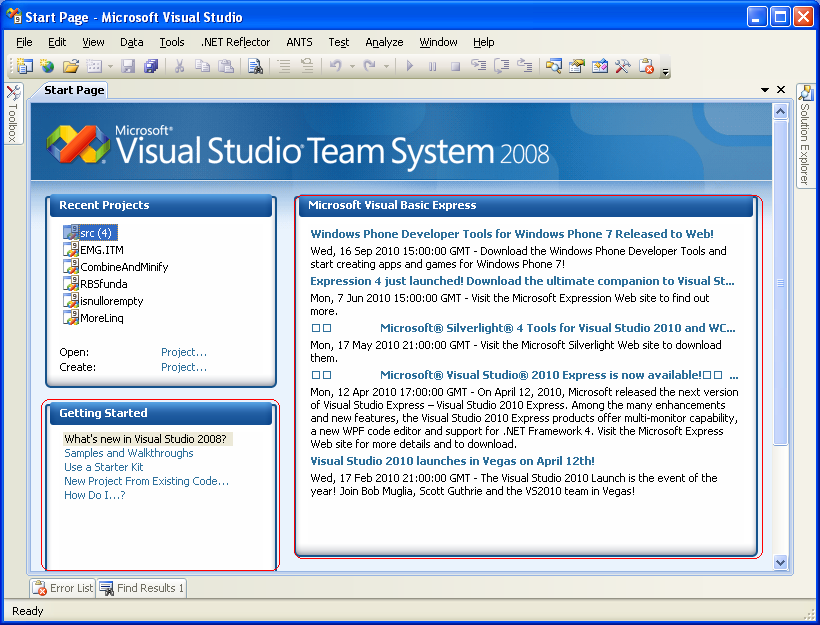Screen dimensions: 820x625
Task: Open the Toolbox icon in toolbar
Action: point(622,66)
